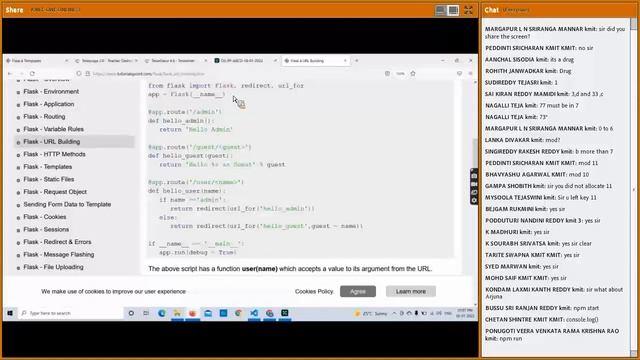The width and height of the screenshot is (640, 360).
Task: Open a new browser tab
Action: pyautogui.click(x=356, y=60)
